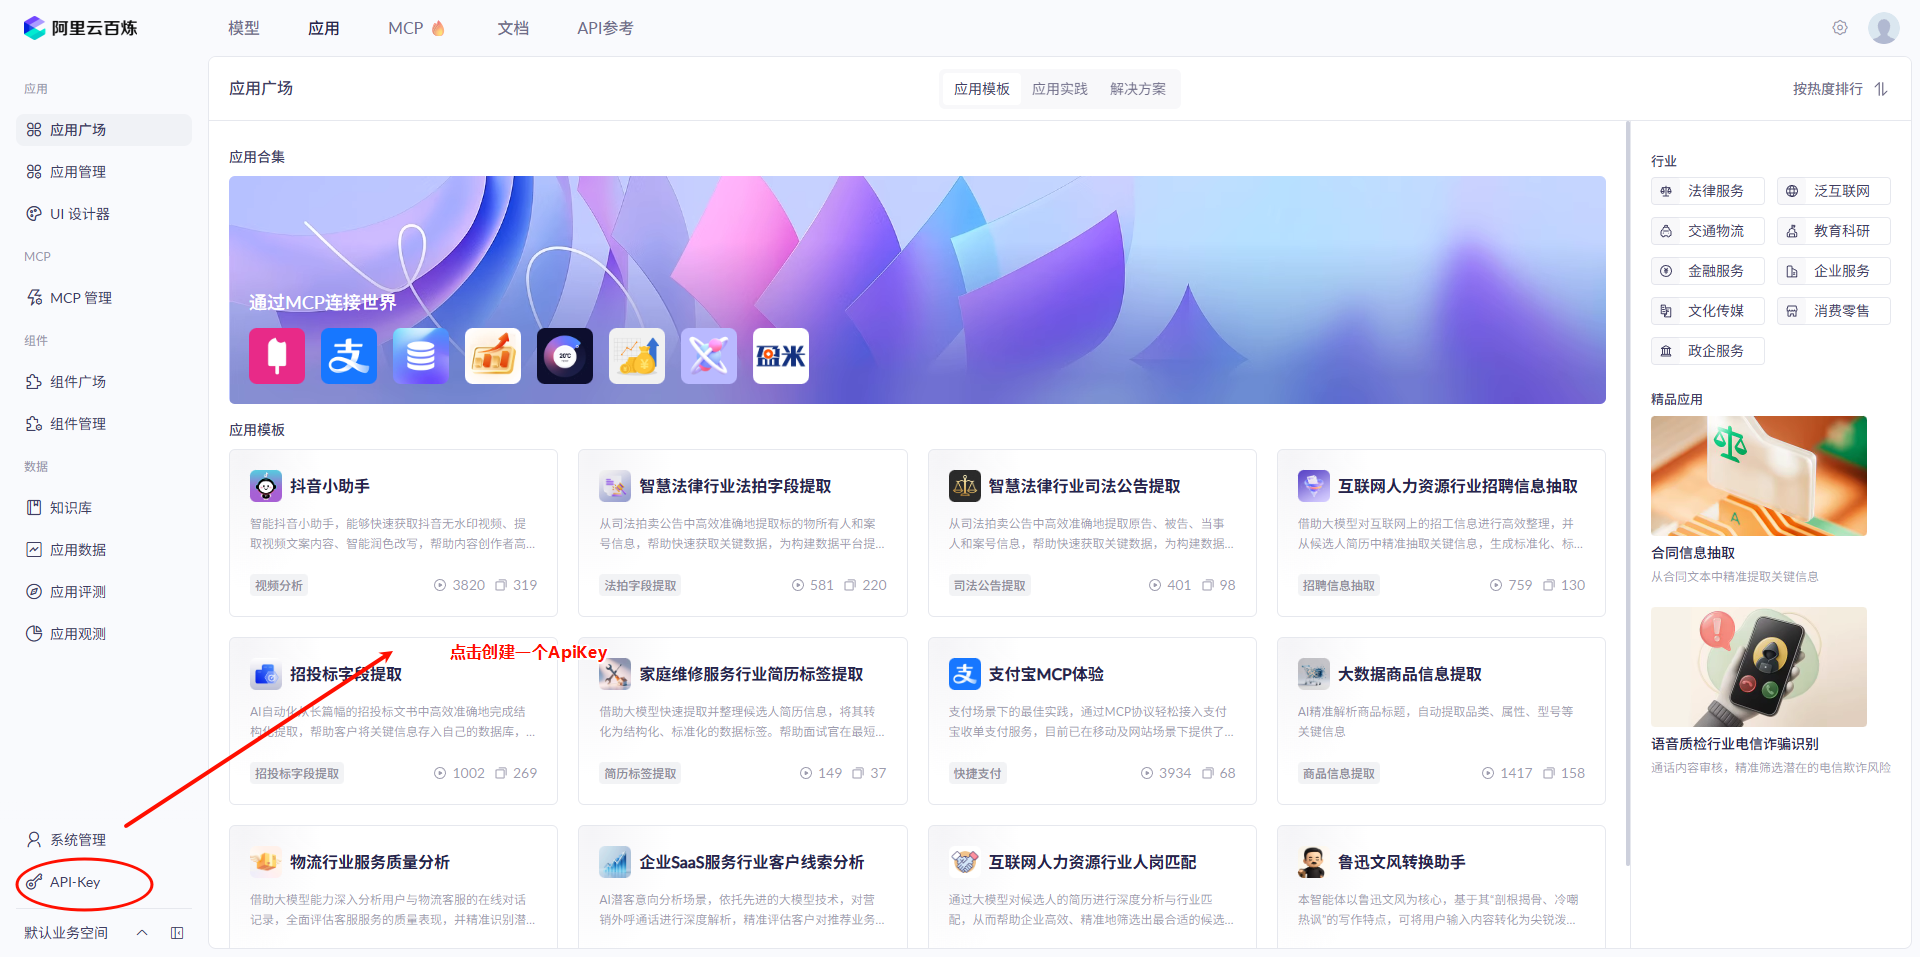Open the 模型 menu in the top bar
This screenshot has height=957, width=1920.
[x=243, y=27]
